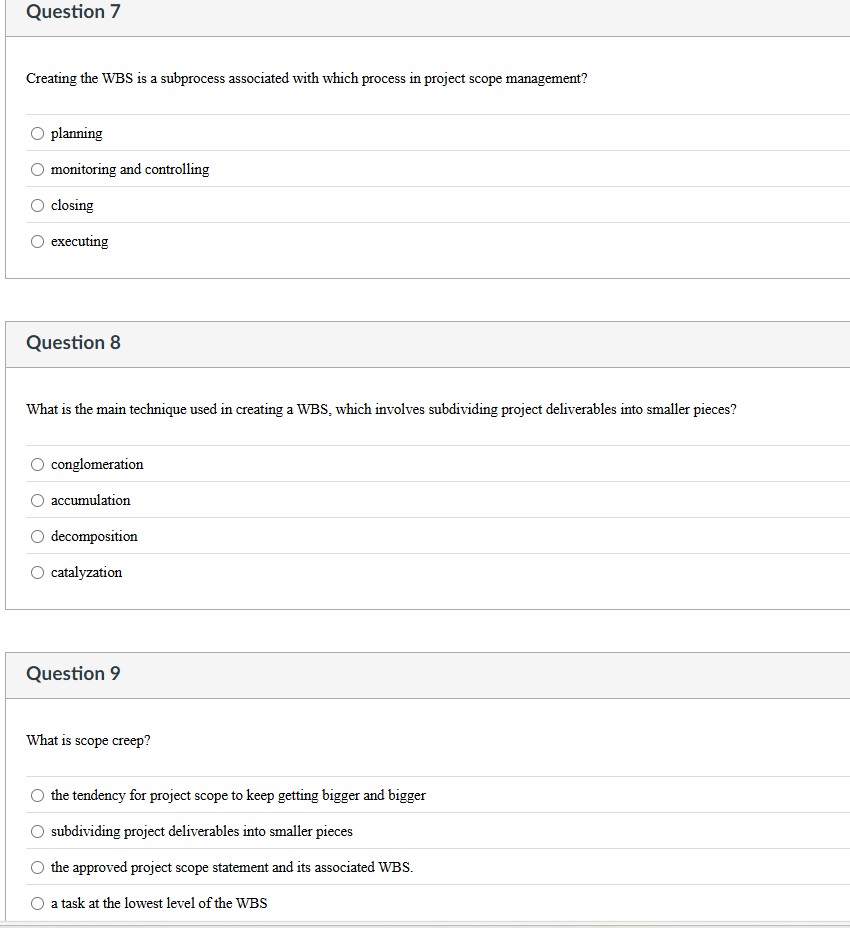This screenshot has height=928, width=850.
Task: Pick catalyzation for Question 8
Action: pos(37,571)
